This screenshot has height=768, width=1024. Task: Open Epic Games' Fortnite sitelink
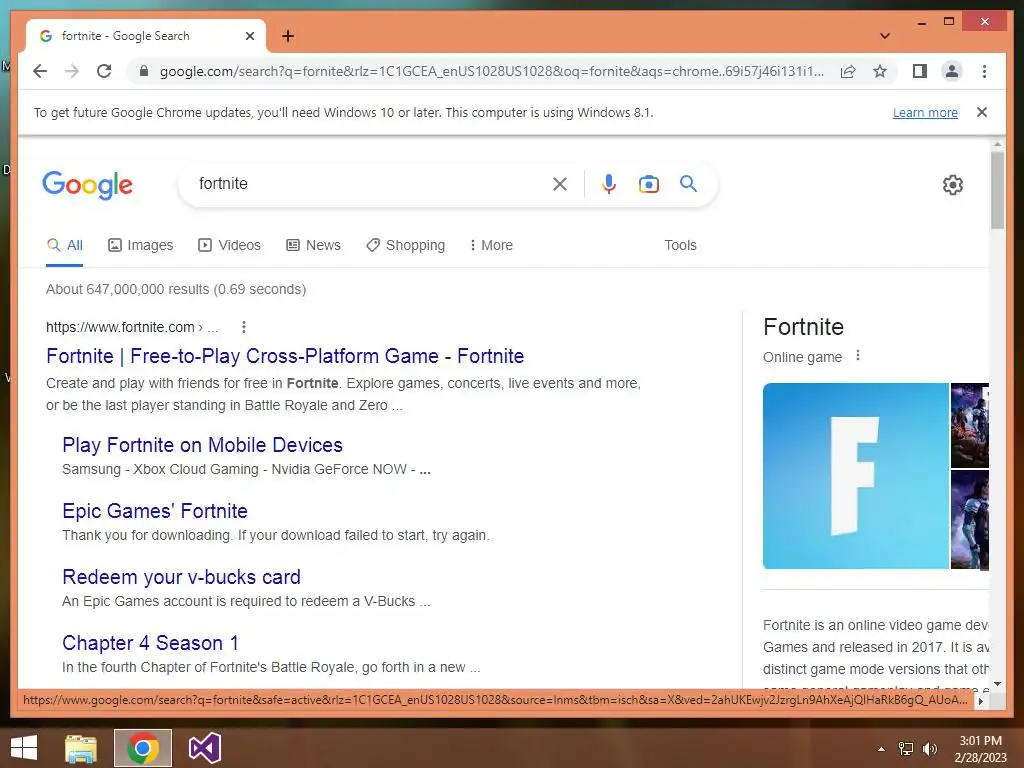click(155, 511)
